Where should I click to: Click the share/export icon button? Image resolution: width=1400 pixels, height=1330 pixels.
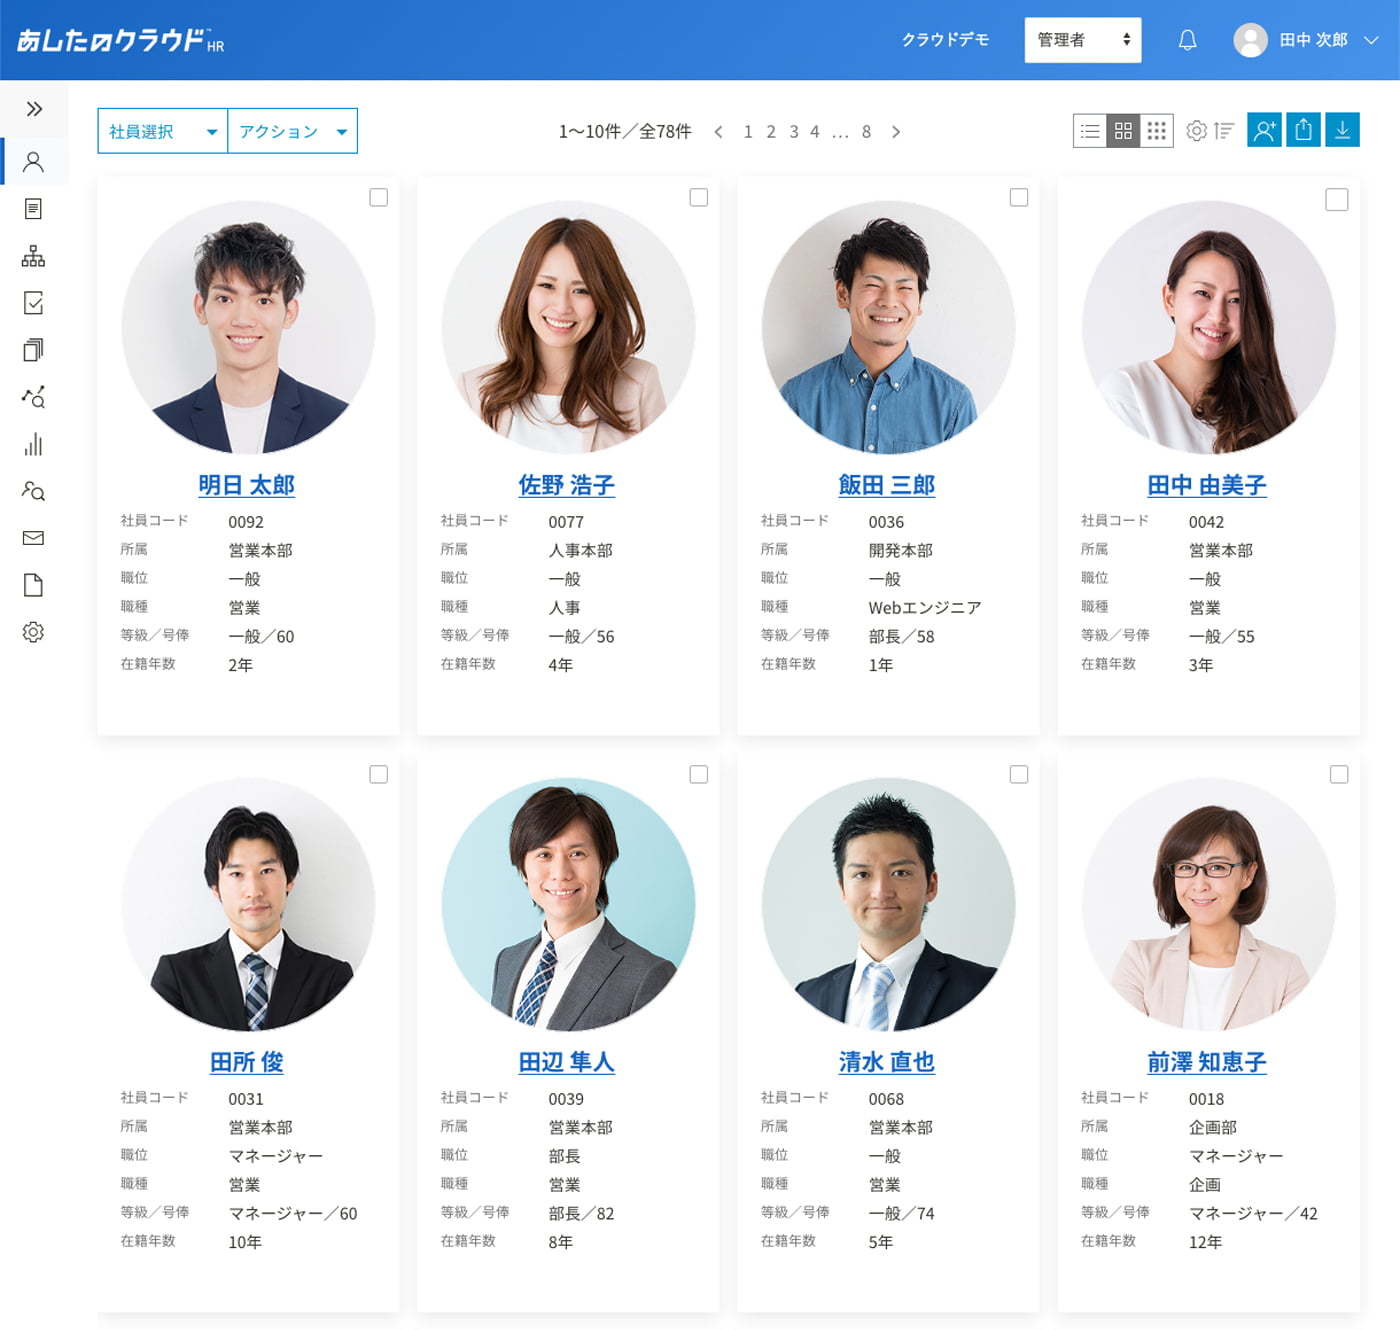1303,130
